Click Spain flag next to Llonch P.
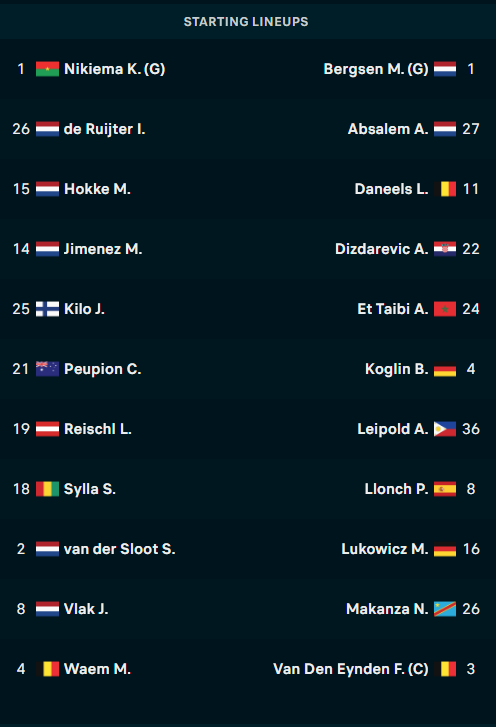Viewport: 496px width, 727px height. (x=445, y=489)
